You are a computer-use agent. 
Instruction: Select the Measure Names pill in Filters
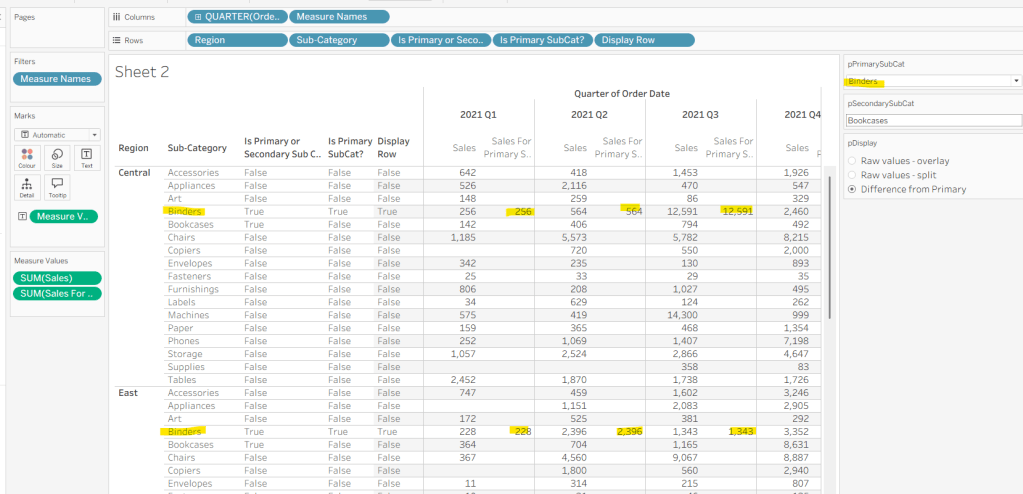pyautogui.click(x=57, y=79)
